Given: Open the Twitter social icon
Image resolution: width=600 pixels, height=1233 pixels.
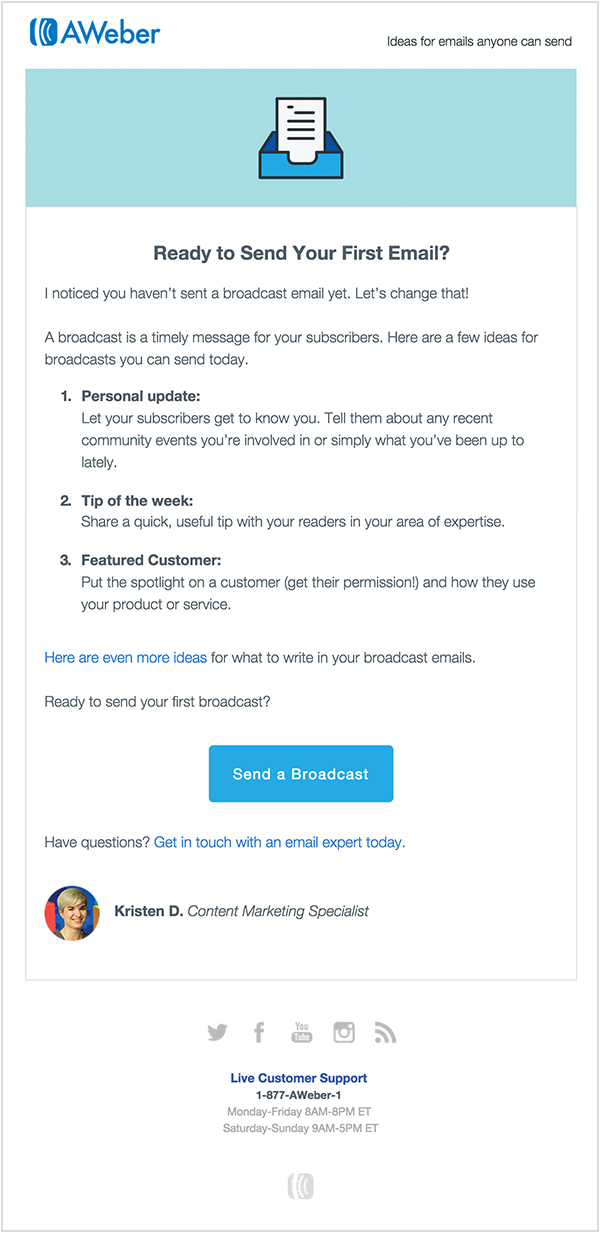Looking at the screenshot, I should click(x=217, y=1032).
